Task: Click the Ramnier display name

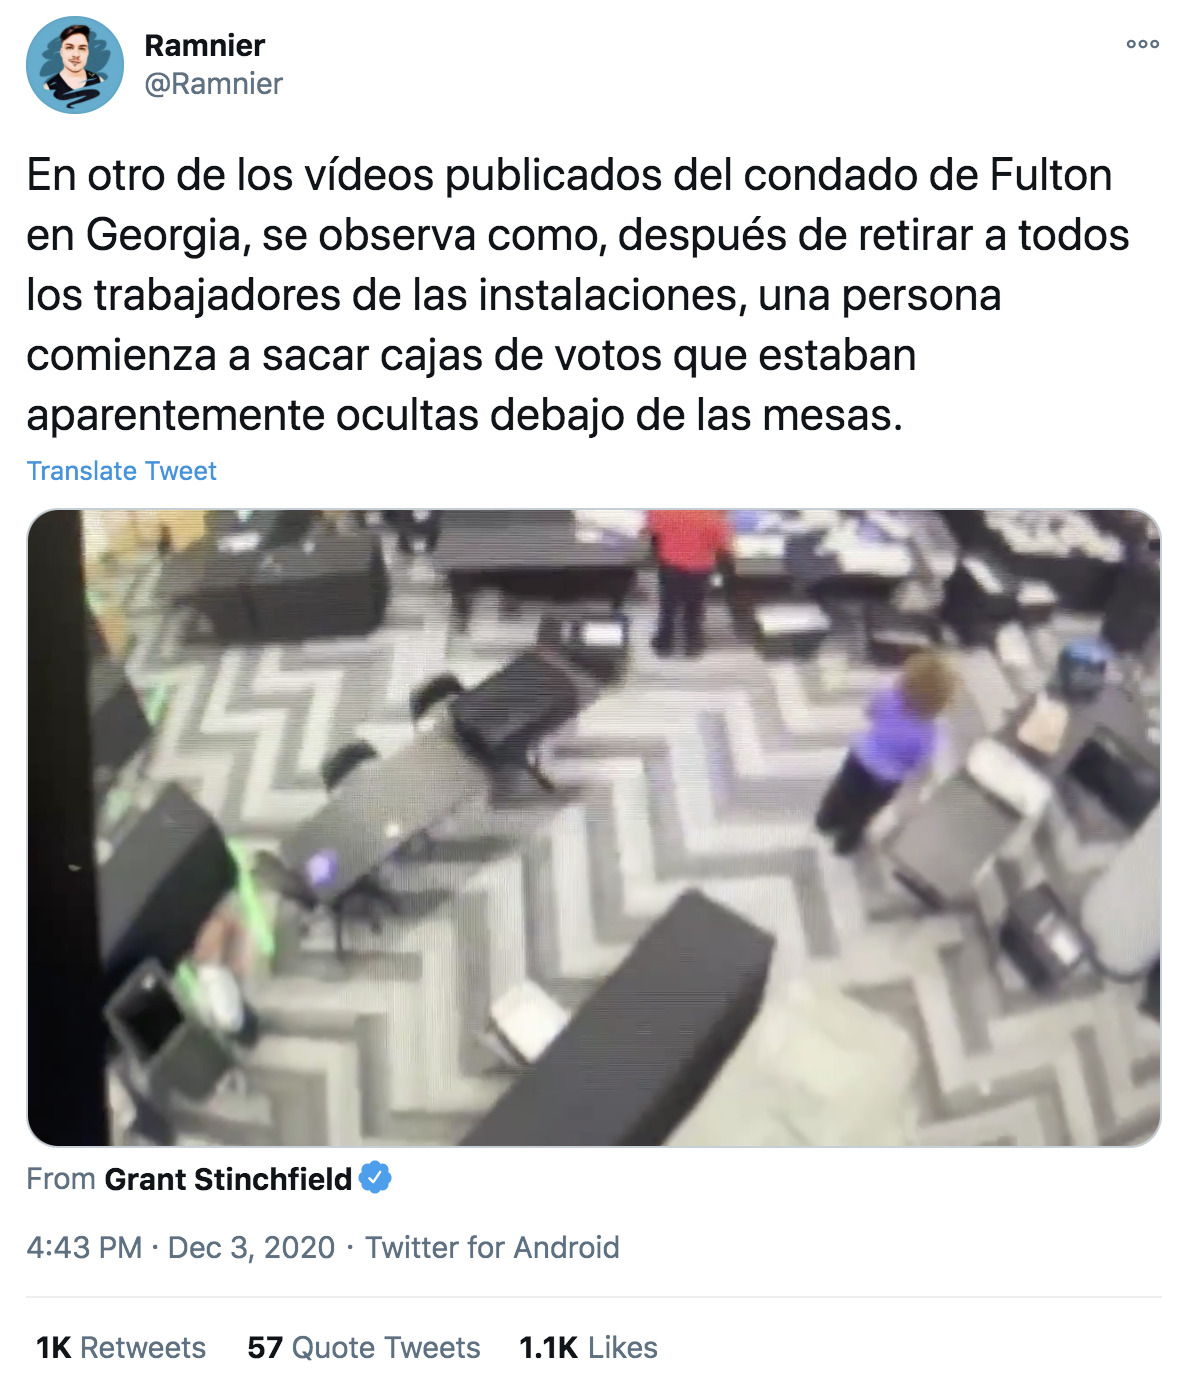Action: point(205,46)
